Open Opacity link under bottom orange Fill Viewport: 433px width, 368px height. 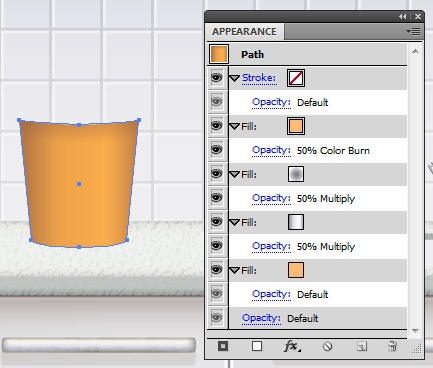click(271, 294)
